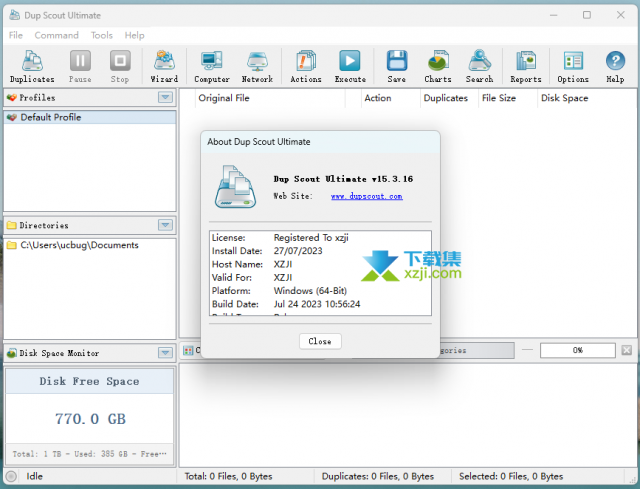The height and width of the screenshot is (489, 640).
Task: Click the Valid For XZJI row
Action: click(x=320, y=278)
